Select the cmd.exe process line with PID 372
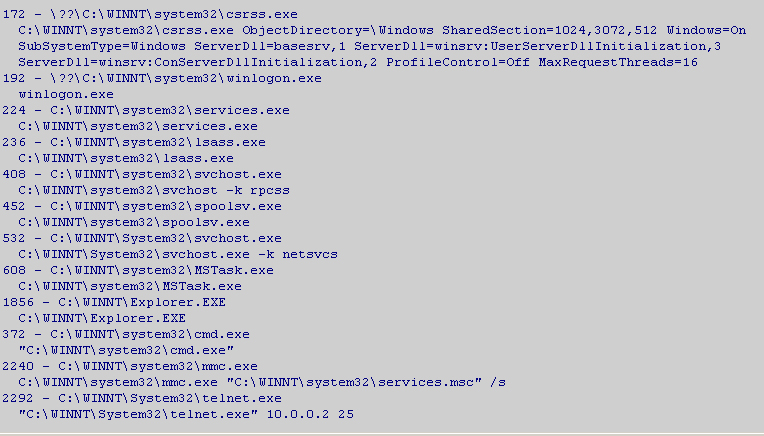 (126, 335)
